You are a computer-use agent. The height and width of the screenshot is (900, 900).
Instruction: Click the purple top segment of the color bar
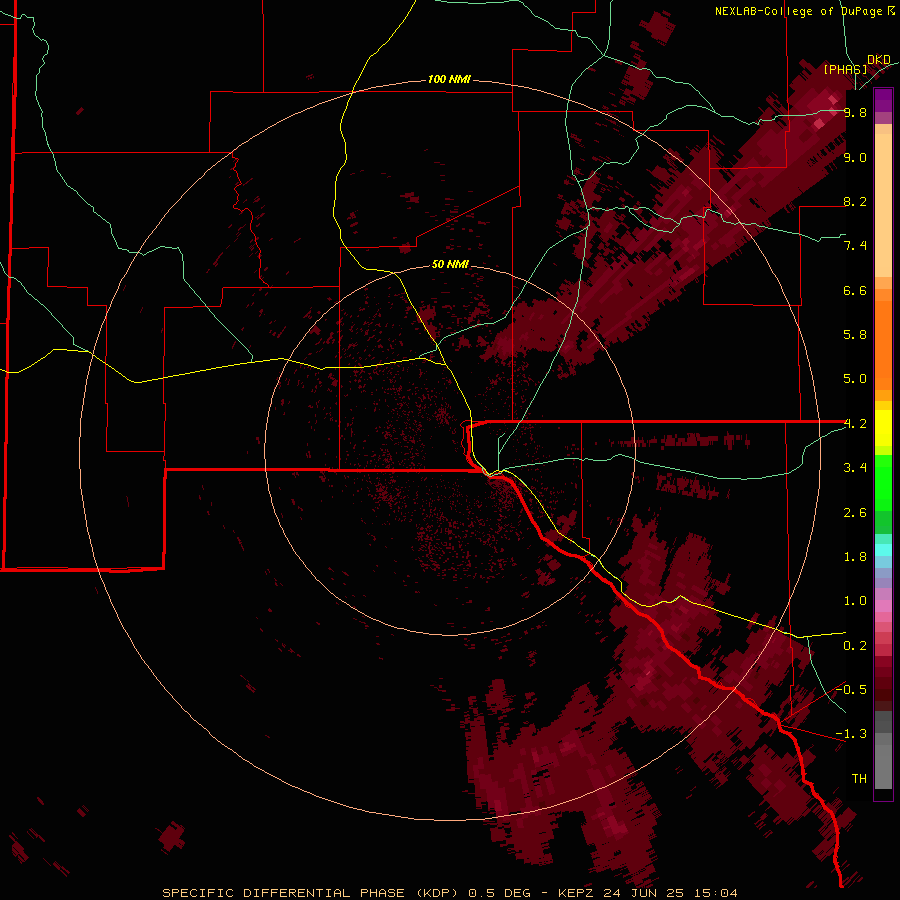tap(883, 100)
